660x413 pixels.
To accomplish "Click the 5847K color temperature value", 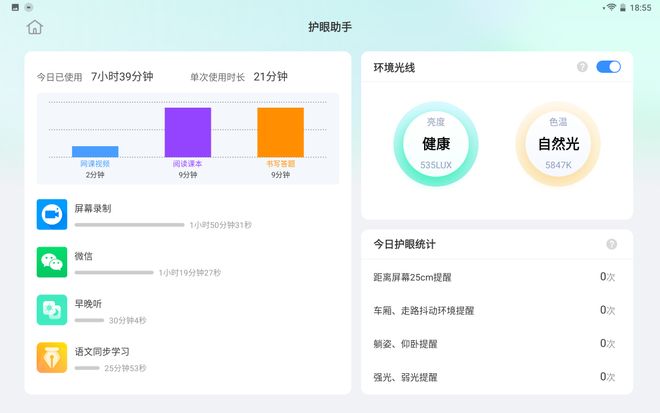I will point(559,165).
